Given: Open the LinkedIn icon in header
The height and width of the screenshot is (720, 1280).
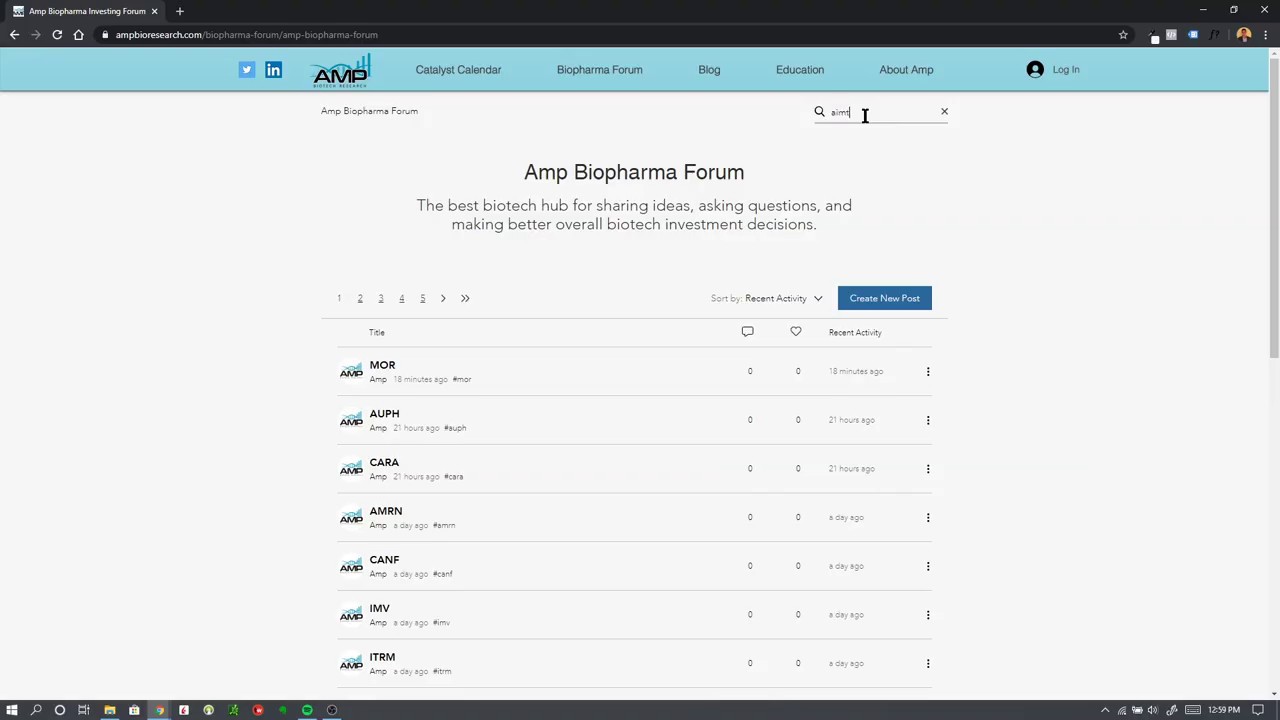Looking at the screenshot, I should point(273,70).
